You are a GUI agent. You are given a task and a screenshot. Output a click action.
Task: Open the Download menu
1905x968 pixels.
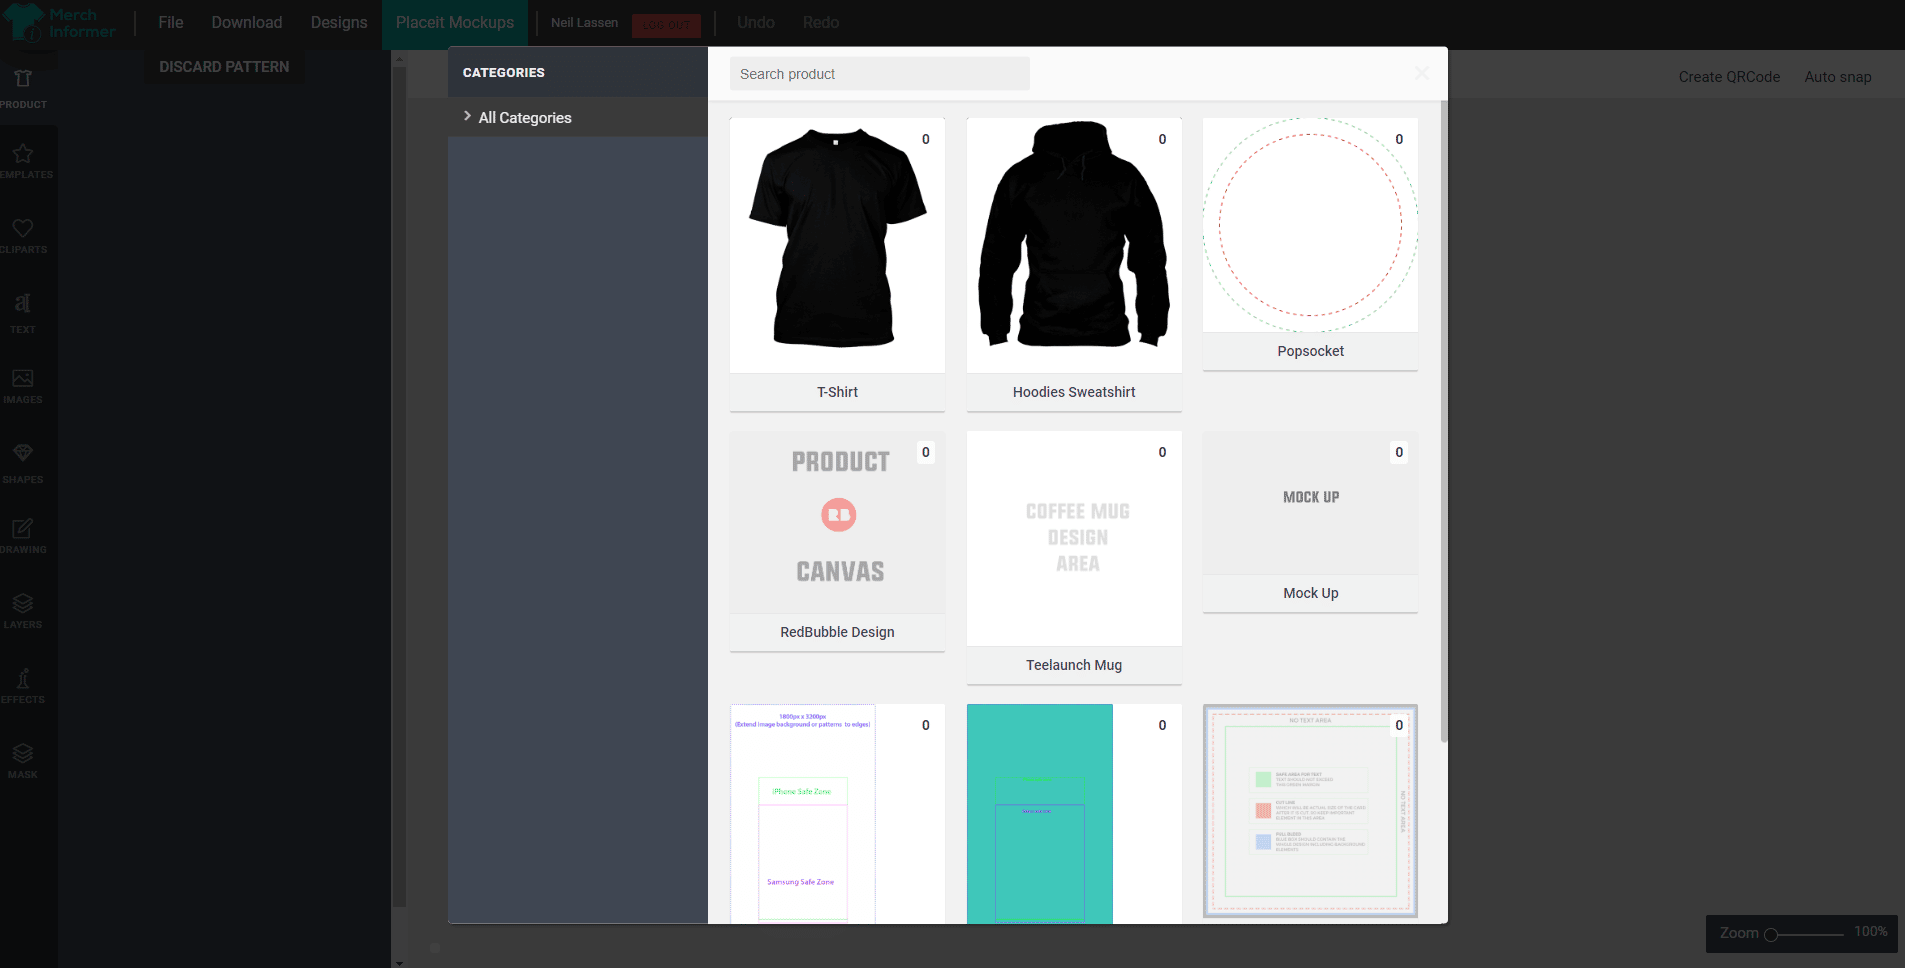point(247,22)
